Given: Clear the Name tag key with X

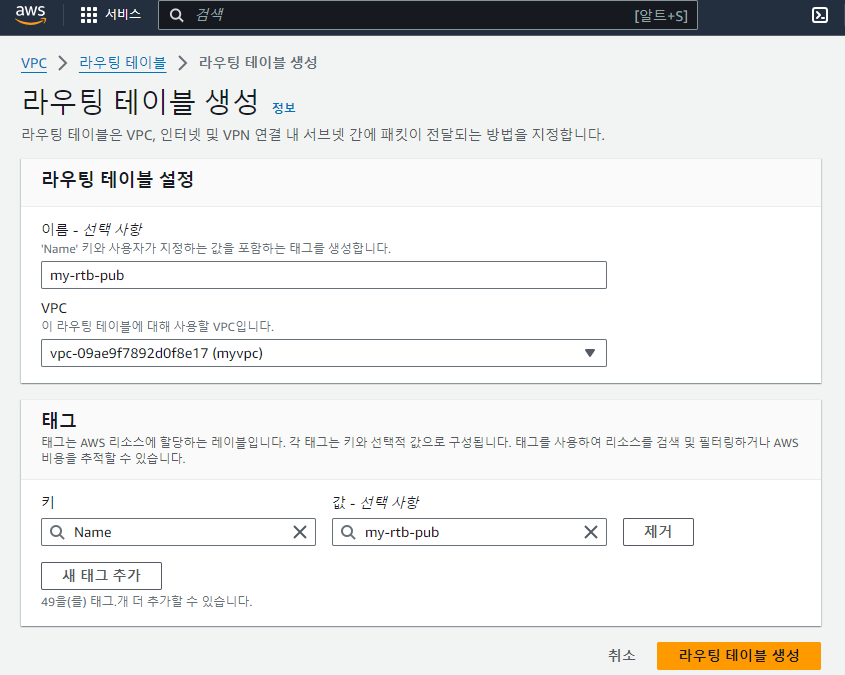Looking at the screenshot, I should point(300,532).
